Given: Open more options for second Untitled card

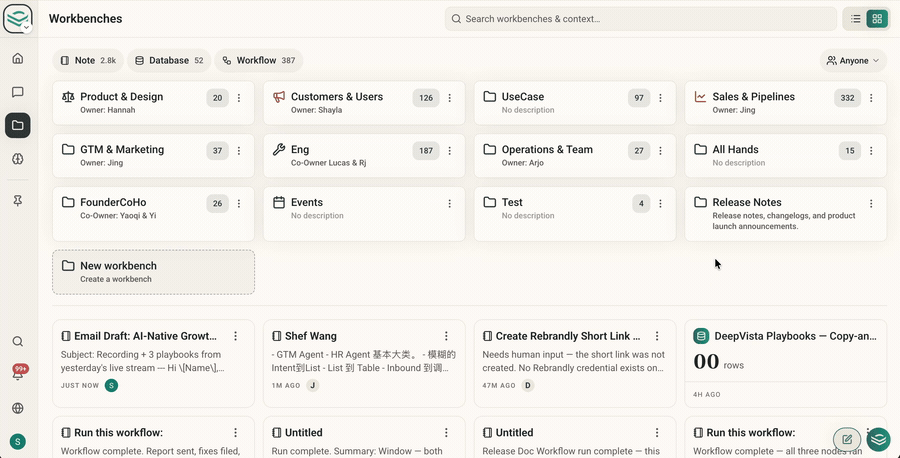Looking at the screenshot, I should click(657, 433).
